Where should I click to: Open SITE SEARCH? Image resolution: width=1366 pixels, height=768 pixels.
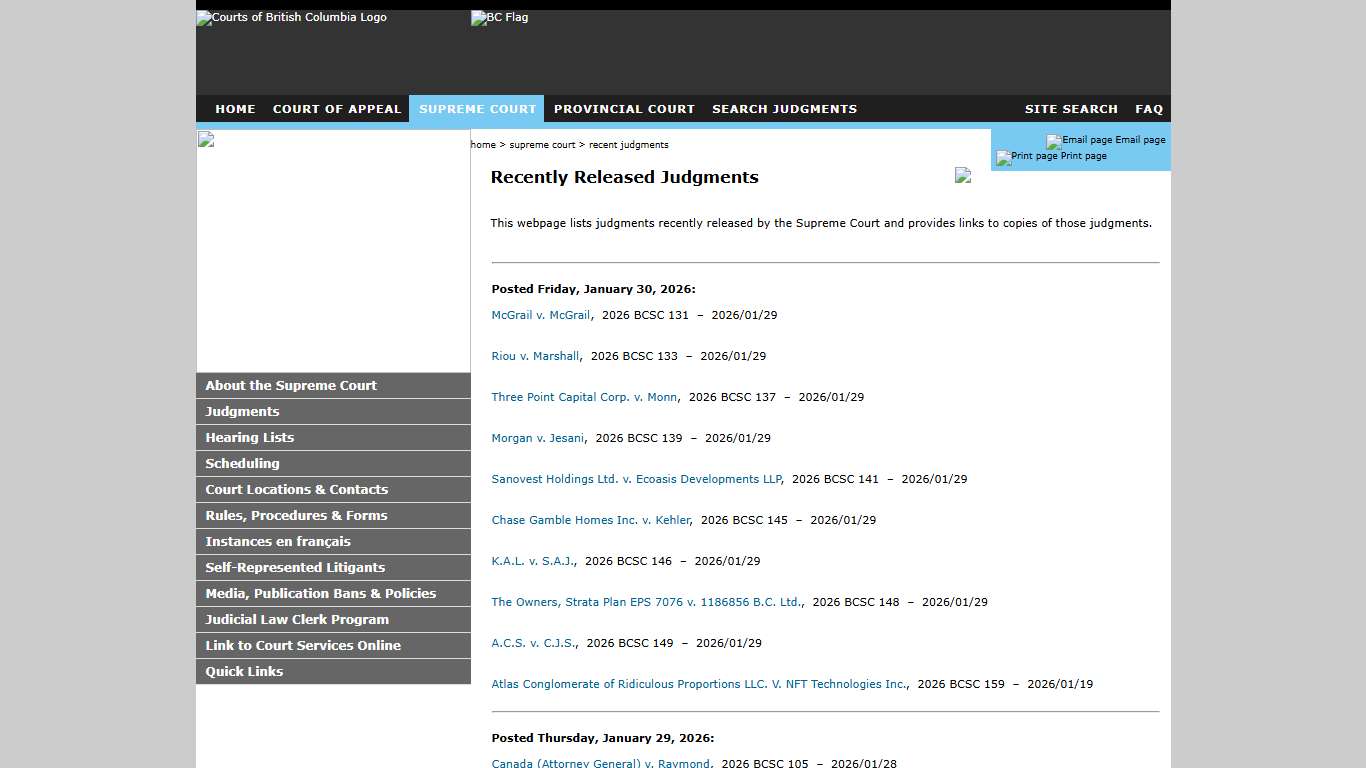[x=1071, y=109]
